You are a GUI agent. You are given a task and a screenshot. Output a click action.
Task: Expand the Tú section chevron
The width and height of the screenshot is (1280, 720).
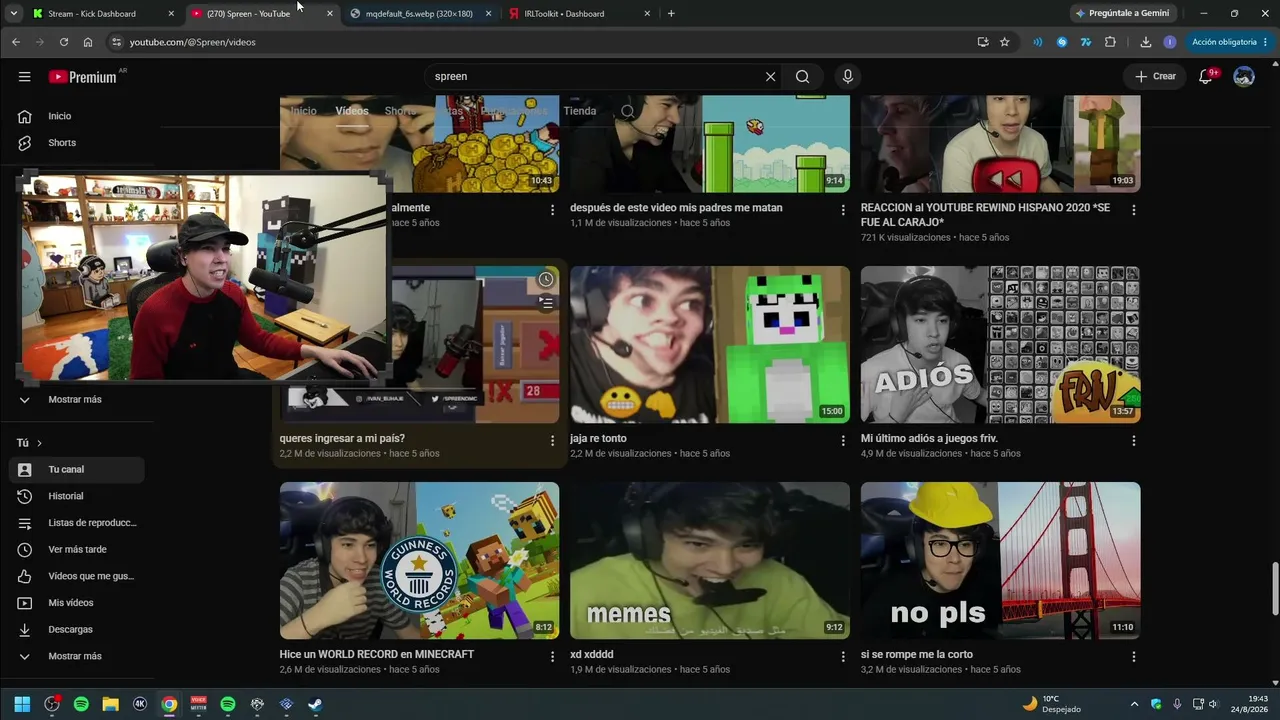tap(39, 443)
